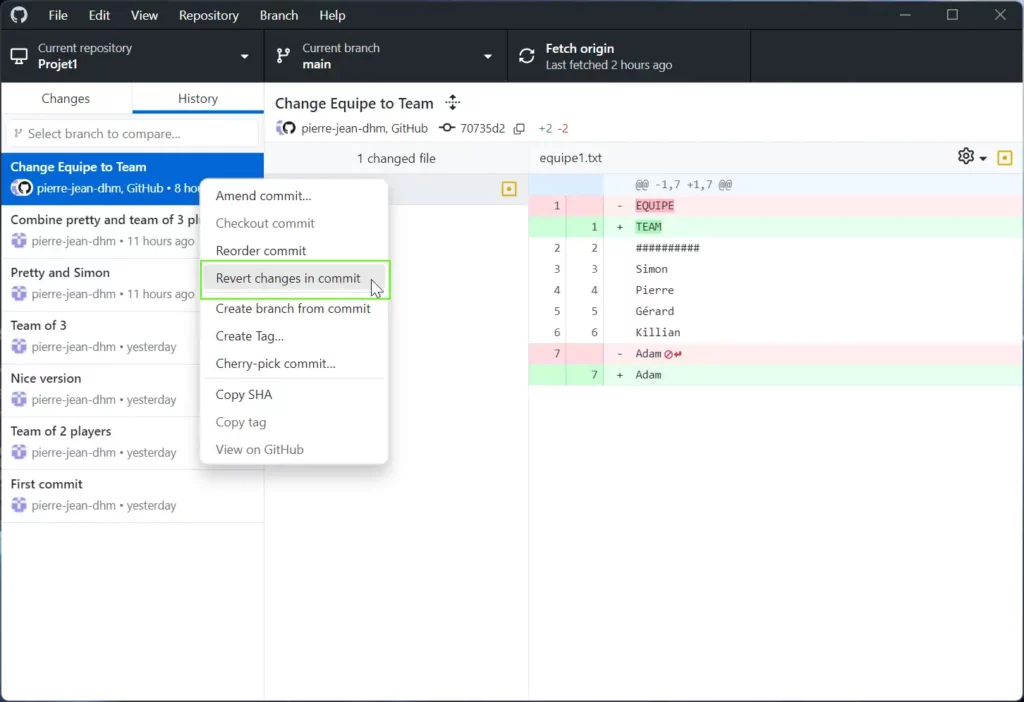Screen dimensions: 1024x702
Task: Click the avatar on Combine pretty commit
Action: pyautogui.click(x=19, y=241)
